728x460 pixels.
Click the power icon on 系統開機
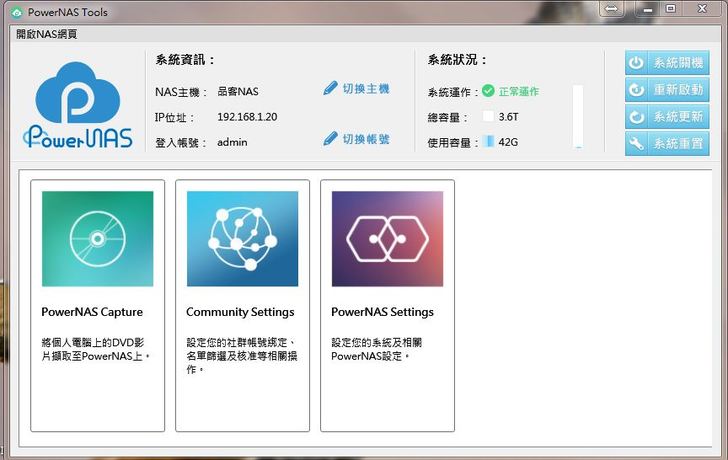point(636,63)
